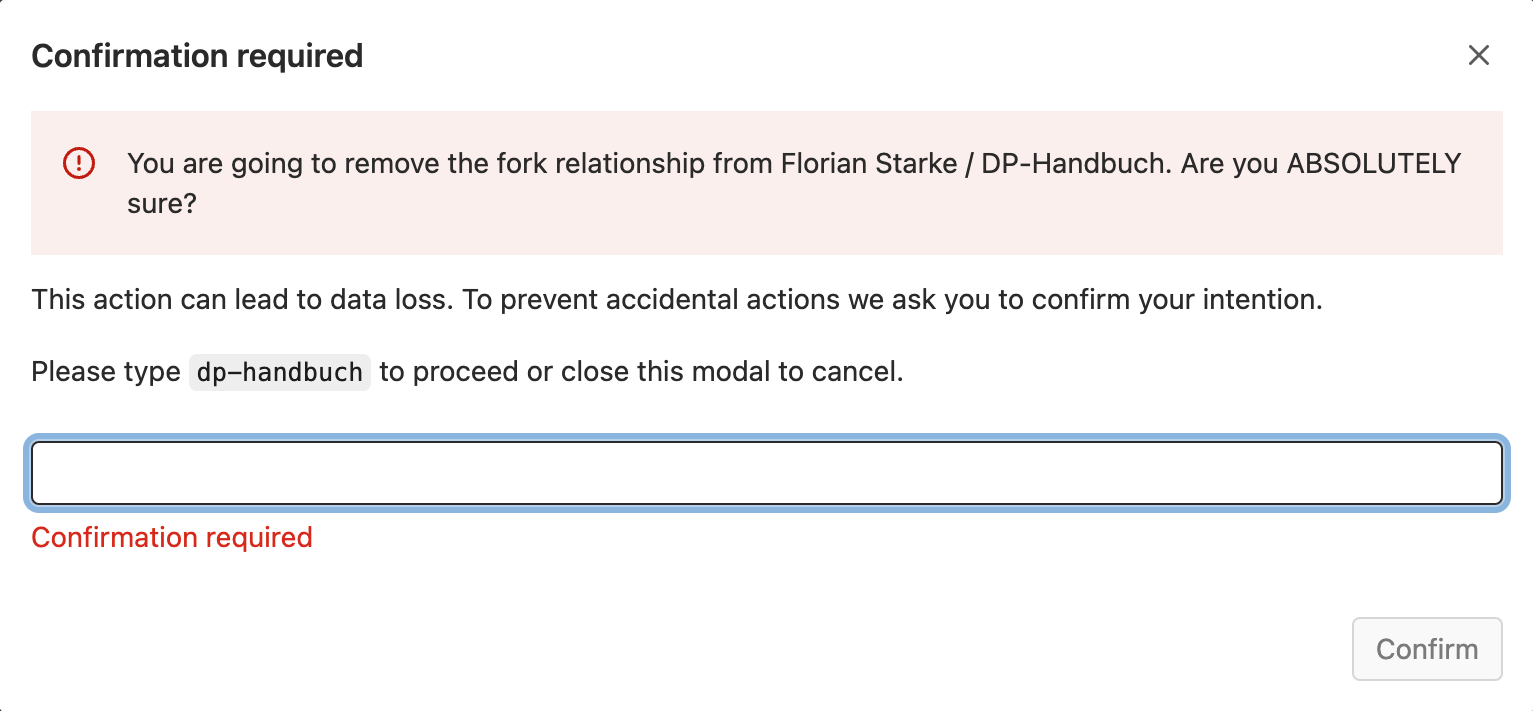Click the dp-handbuch code snippet
Screen dimensions: 1533x711
point(280,373)
